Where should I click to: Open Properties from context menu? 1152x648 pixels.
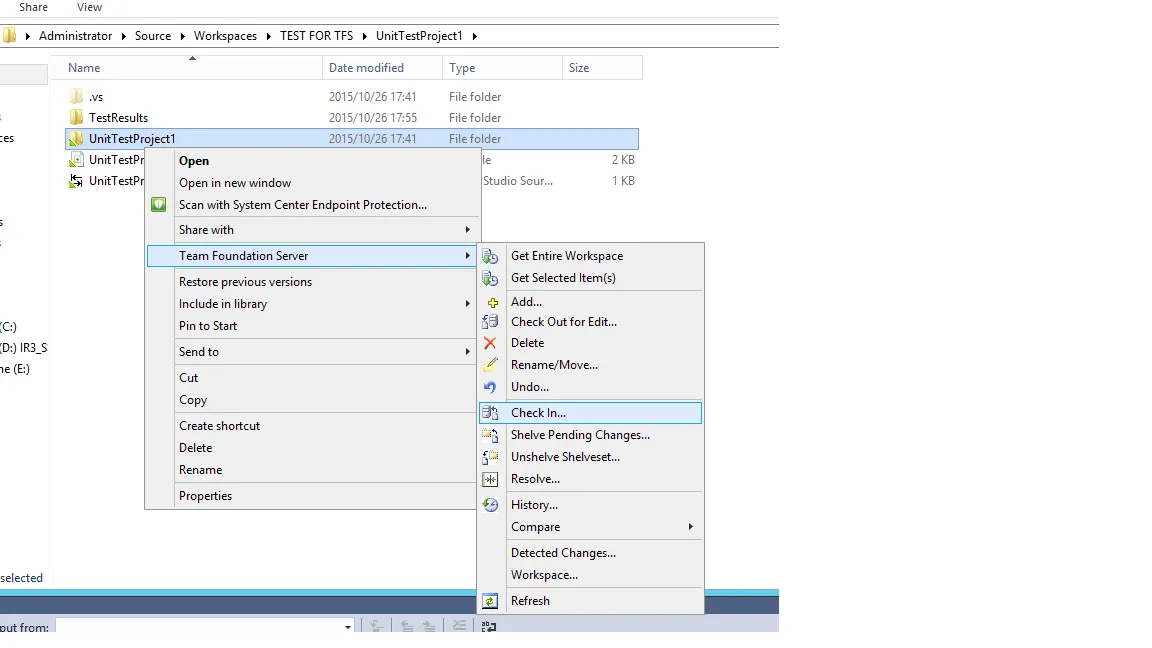coord(206,496)
